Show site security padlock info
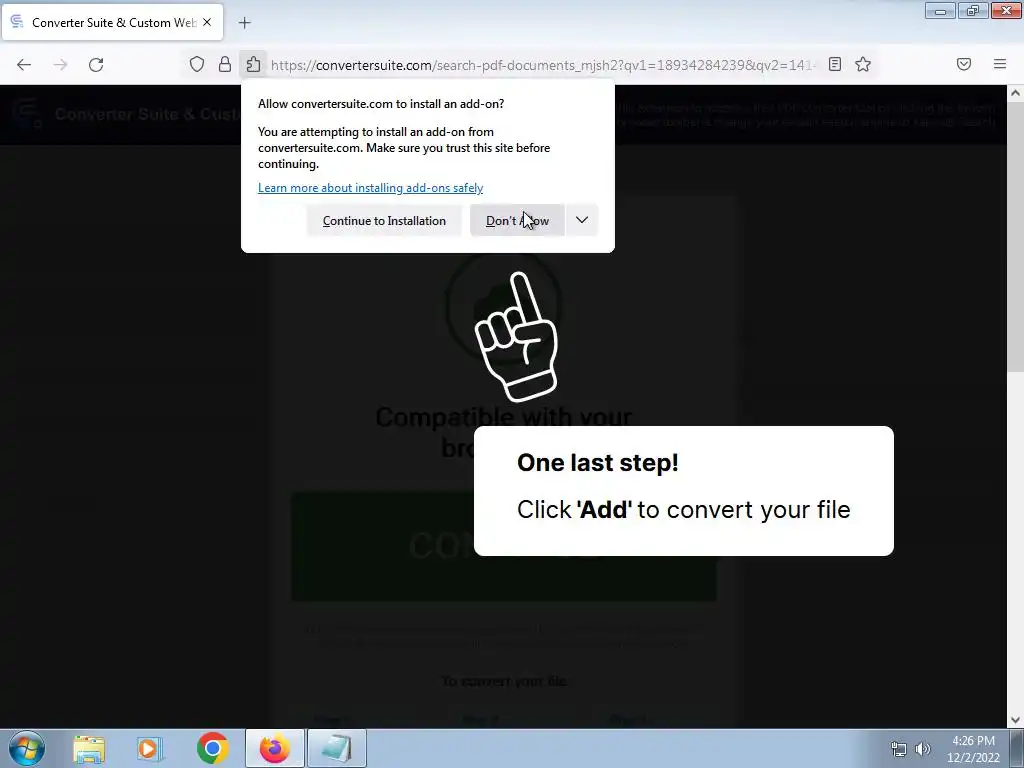The width and height of the screenshot is (1024, 768). point(225,64)
